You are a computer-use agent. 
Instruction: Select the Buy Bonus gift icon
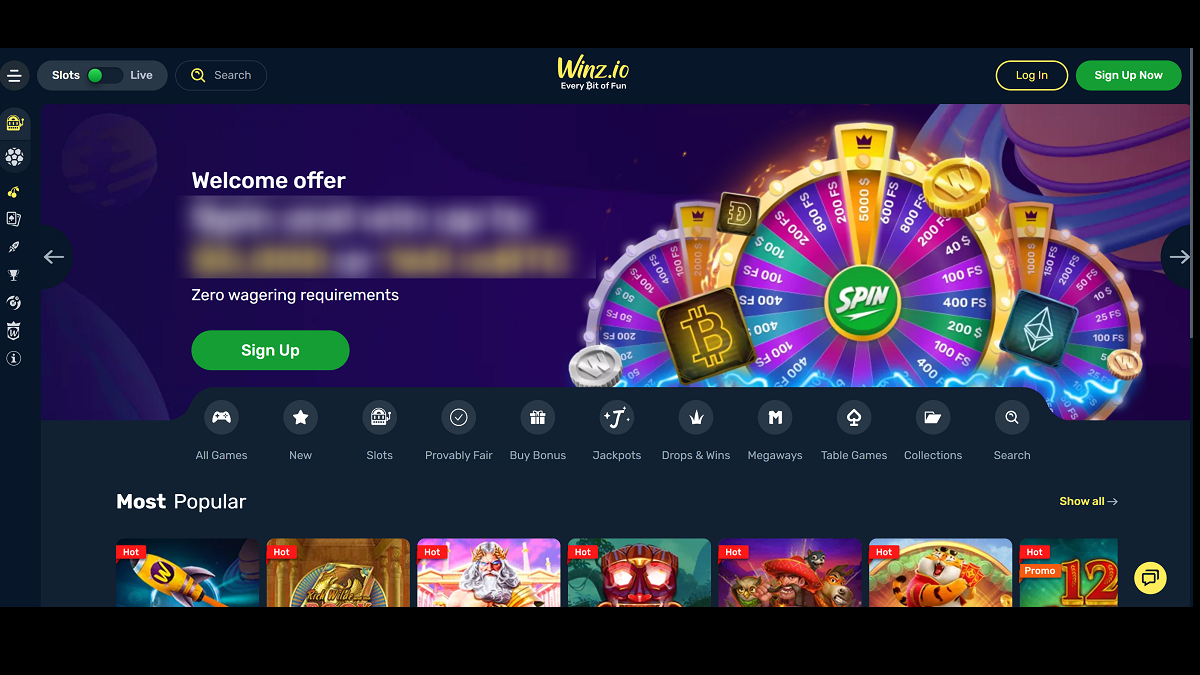(x=538, y=418)
